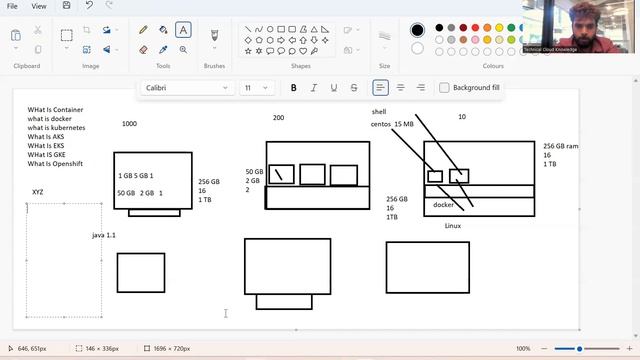Open the Size line thickness dropdown

click(x=384, y=40)
